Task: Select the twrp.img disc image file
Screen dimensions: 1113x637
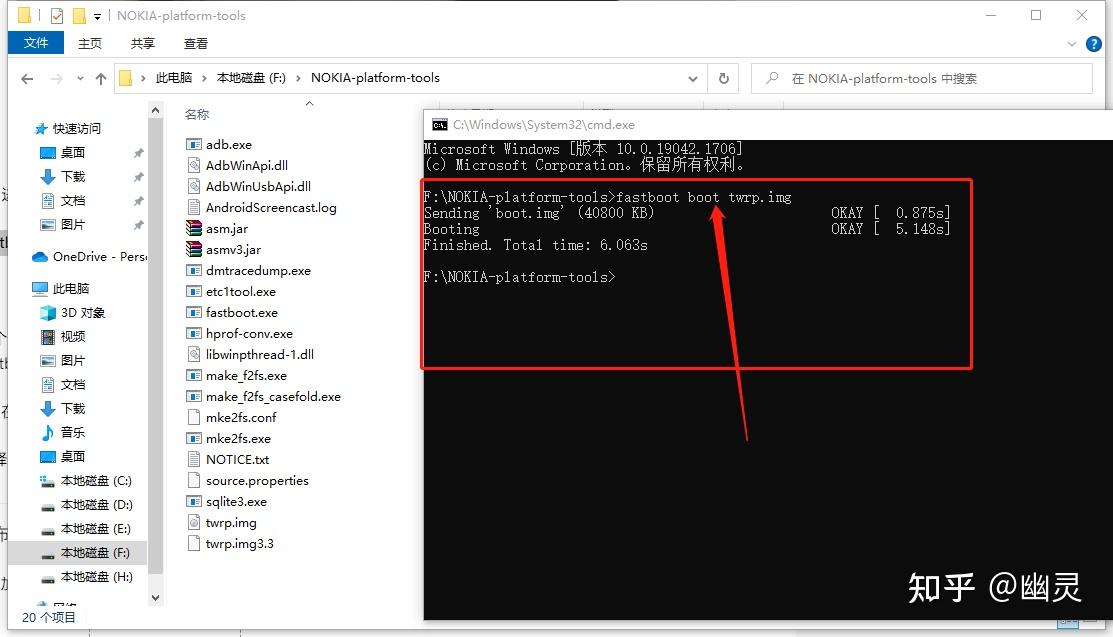Action: click(x=231, y=523)
